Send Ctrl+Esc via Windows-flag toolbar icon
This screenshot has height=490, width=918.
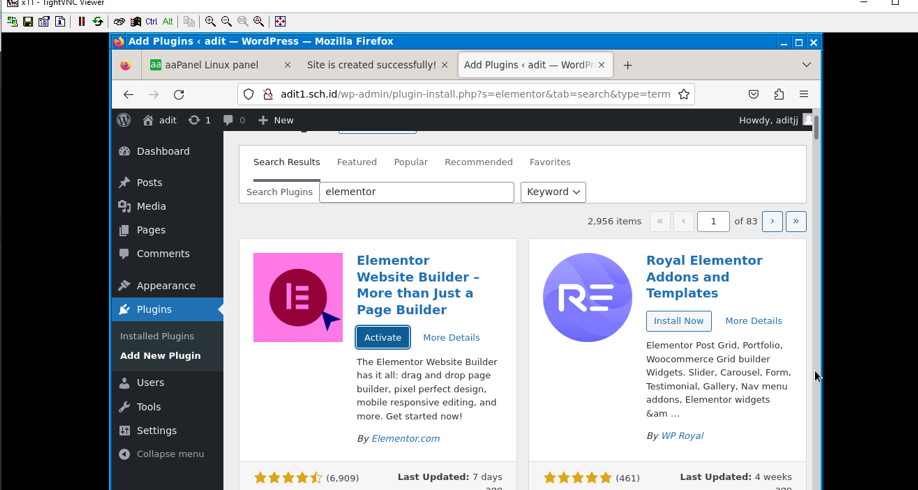click(x=135, y=22)
